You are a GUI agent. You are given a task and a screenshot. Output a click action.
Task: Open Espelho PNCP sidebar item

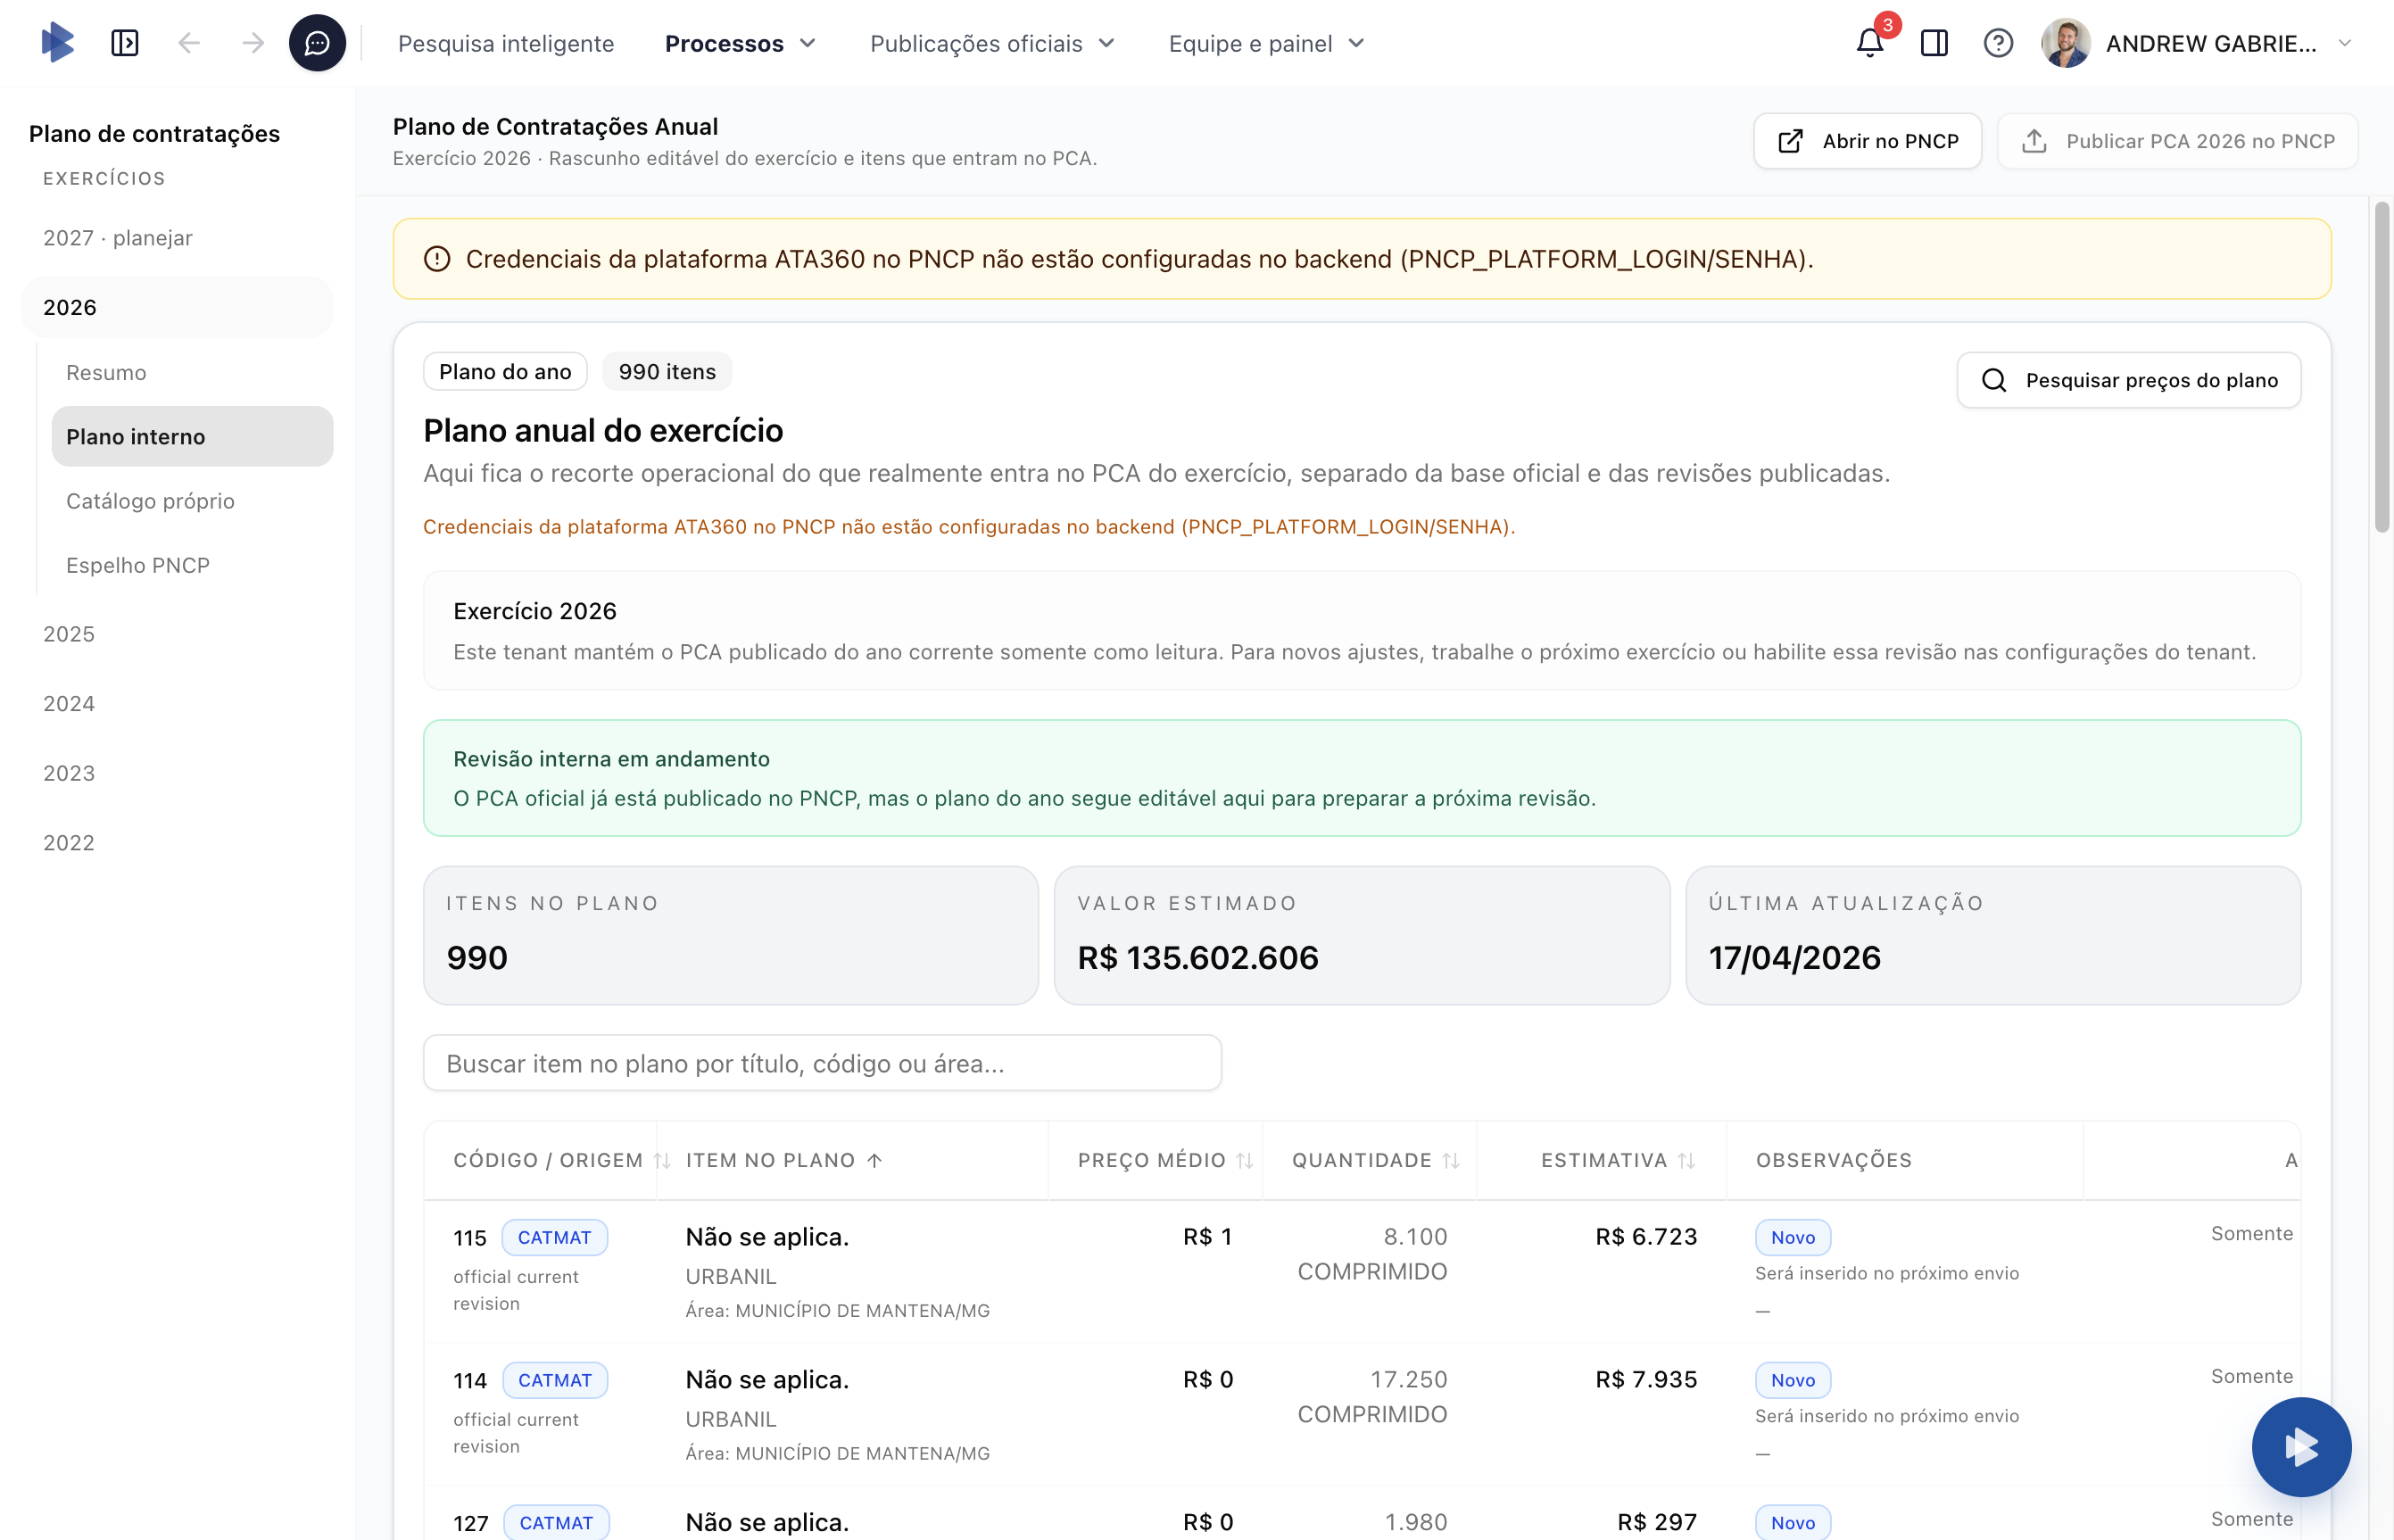[x=138, y=565]
